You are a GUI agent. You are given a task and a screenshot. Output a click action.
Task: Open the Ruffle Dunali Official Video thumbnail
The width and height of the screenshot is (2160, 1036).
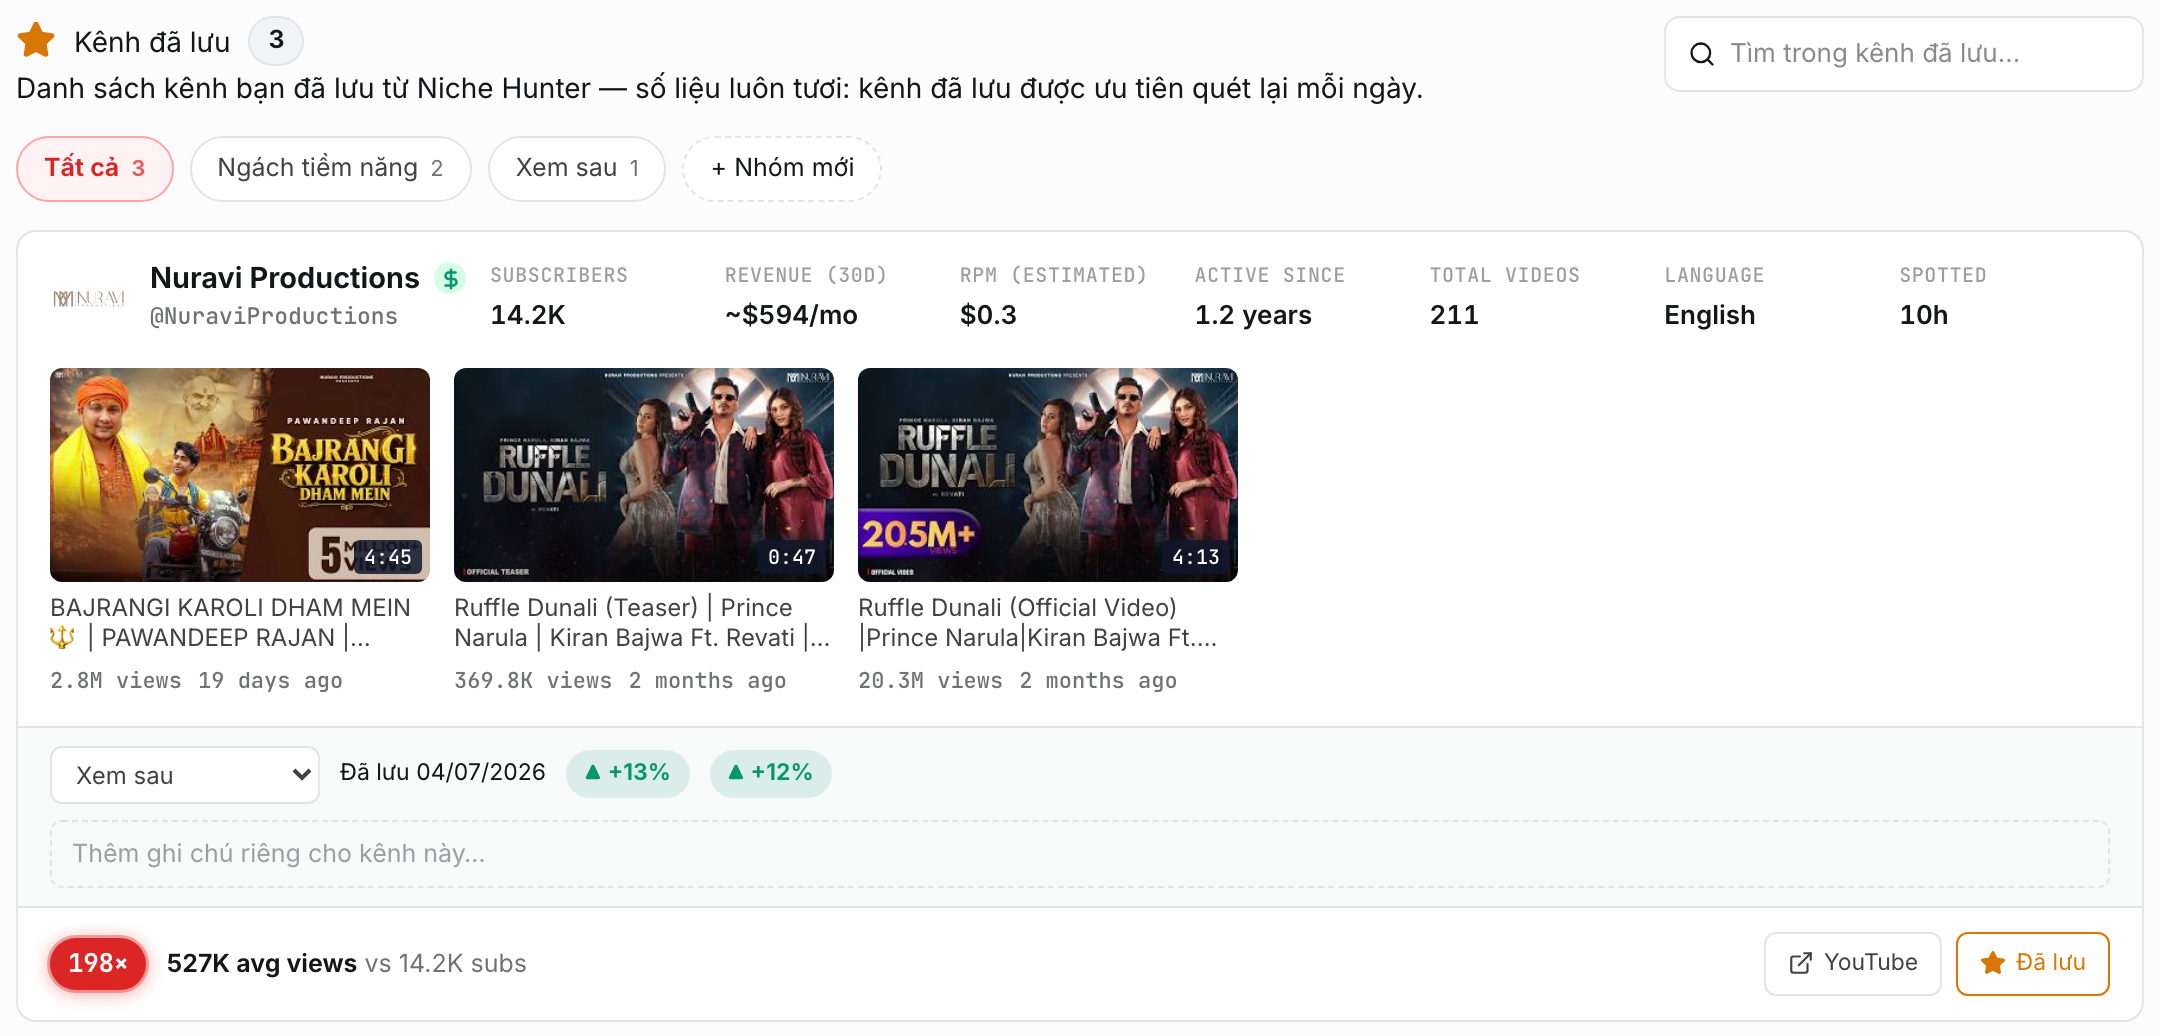pos(1048,475)
